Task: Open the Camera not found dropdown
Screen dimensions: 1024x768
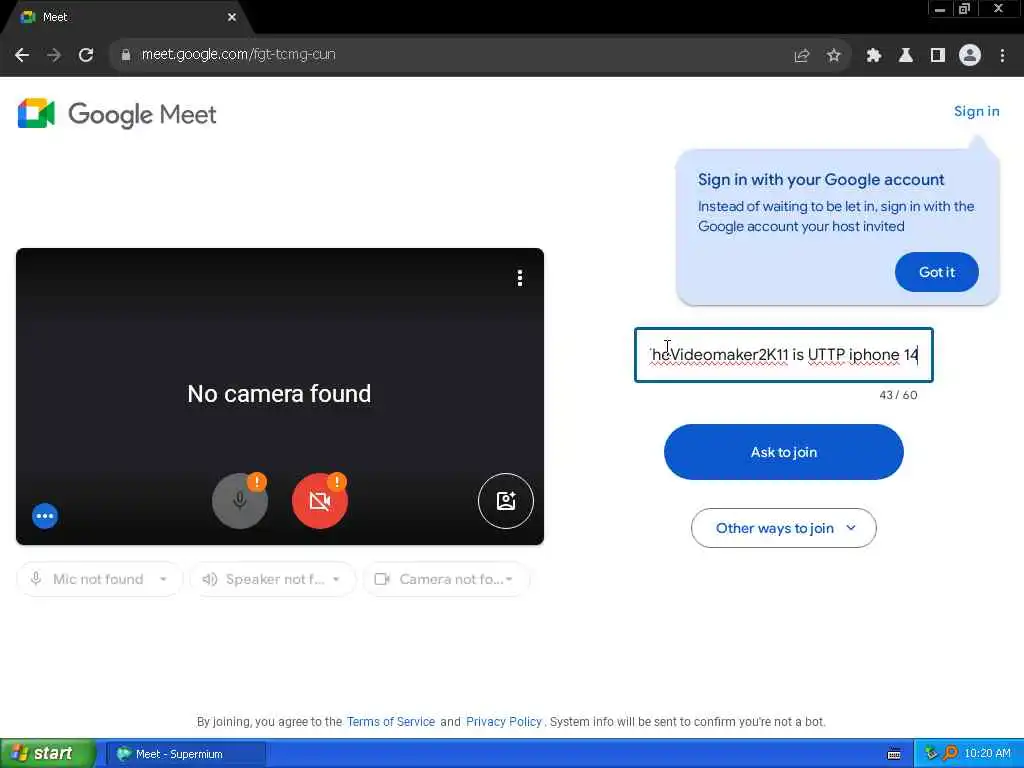Action: point(446,579)
